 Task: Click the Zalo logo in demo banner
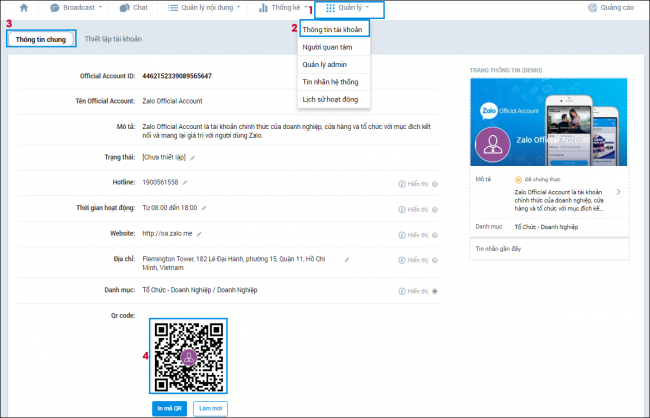pos(489,111)
